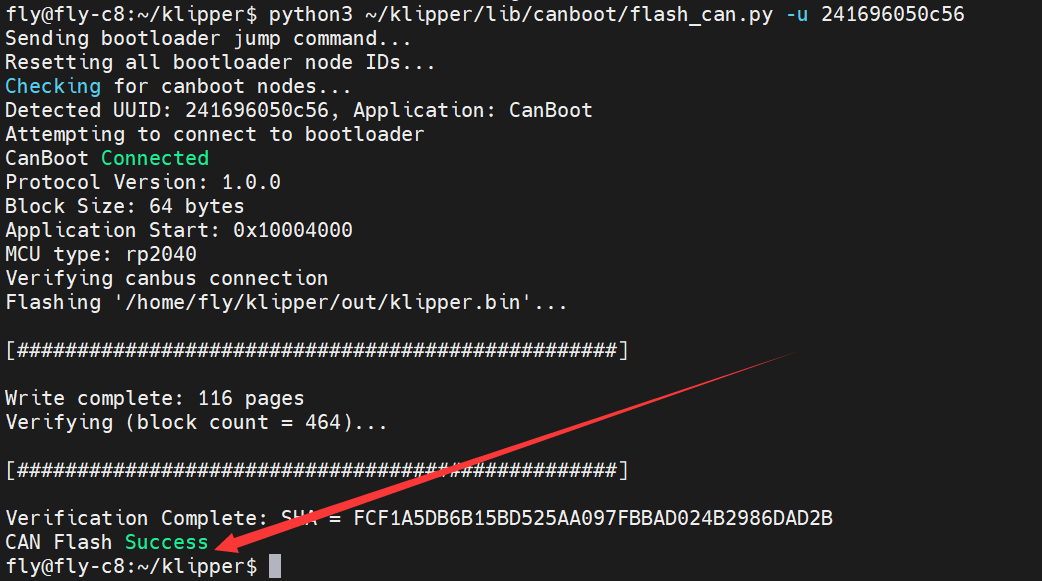Click the Detected UUID line's CanBoot application name
This screenshot has width=1042, height=581.
tap(551, 110)
